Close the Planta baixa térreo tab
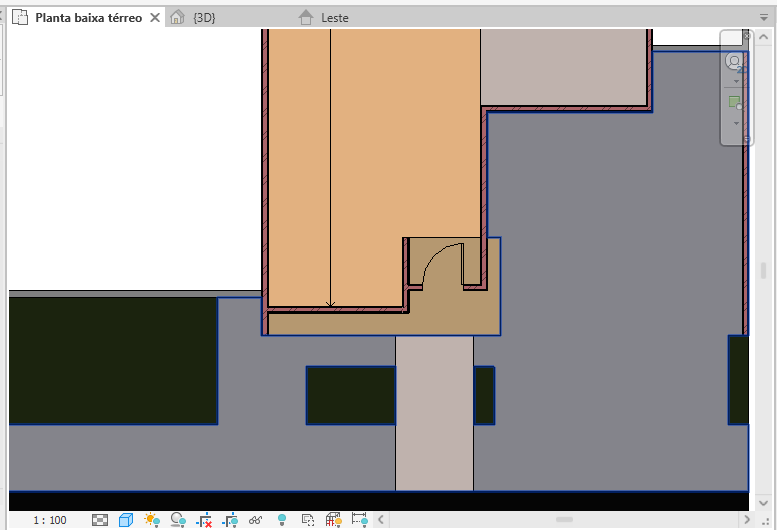The image size is (777, 530). point(155,18)
